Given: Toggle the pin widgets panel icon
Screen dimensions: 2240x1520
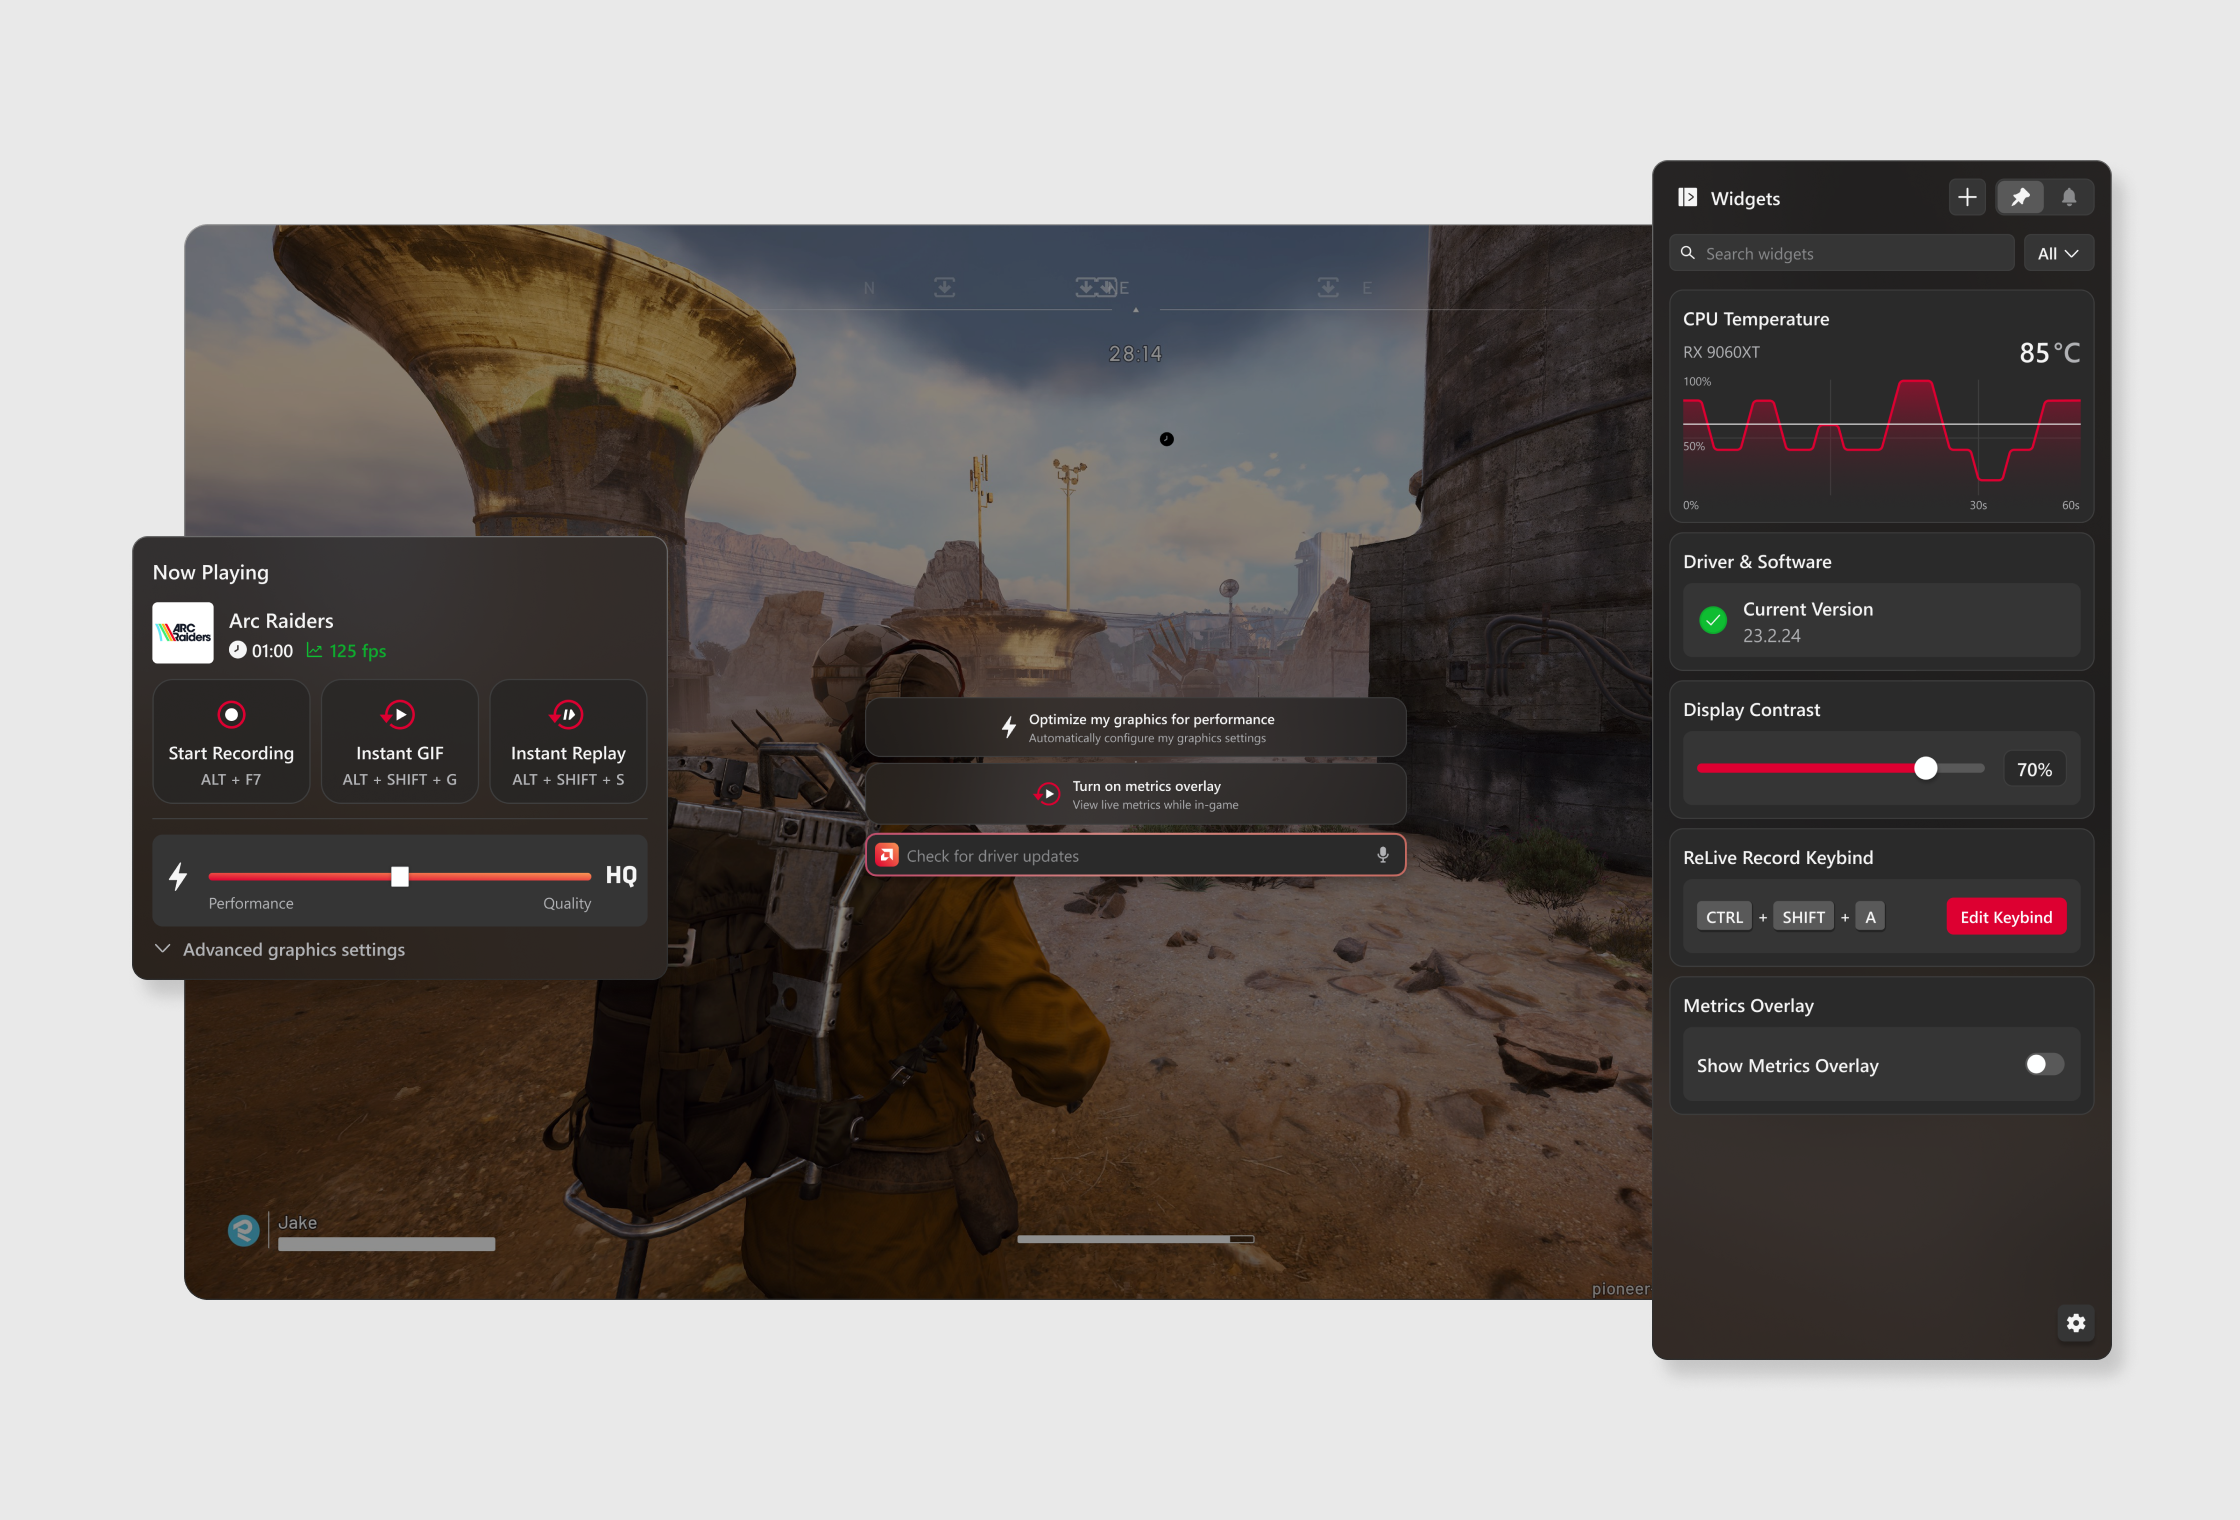Looking at the screenshot, I should pos(2020,197).
